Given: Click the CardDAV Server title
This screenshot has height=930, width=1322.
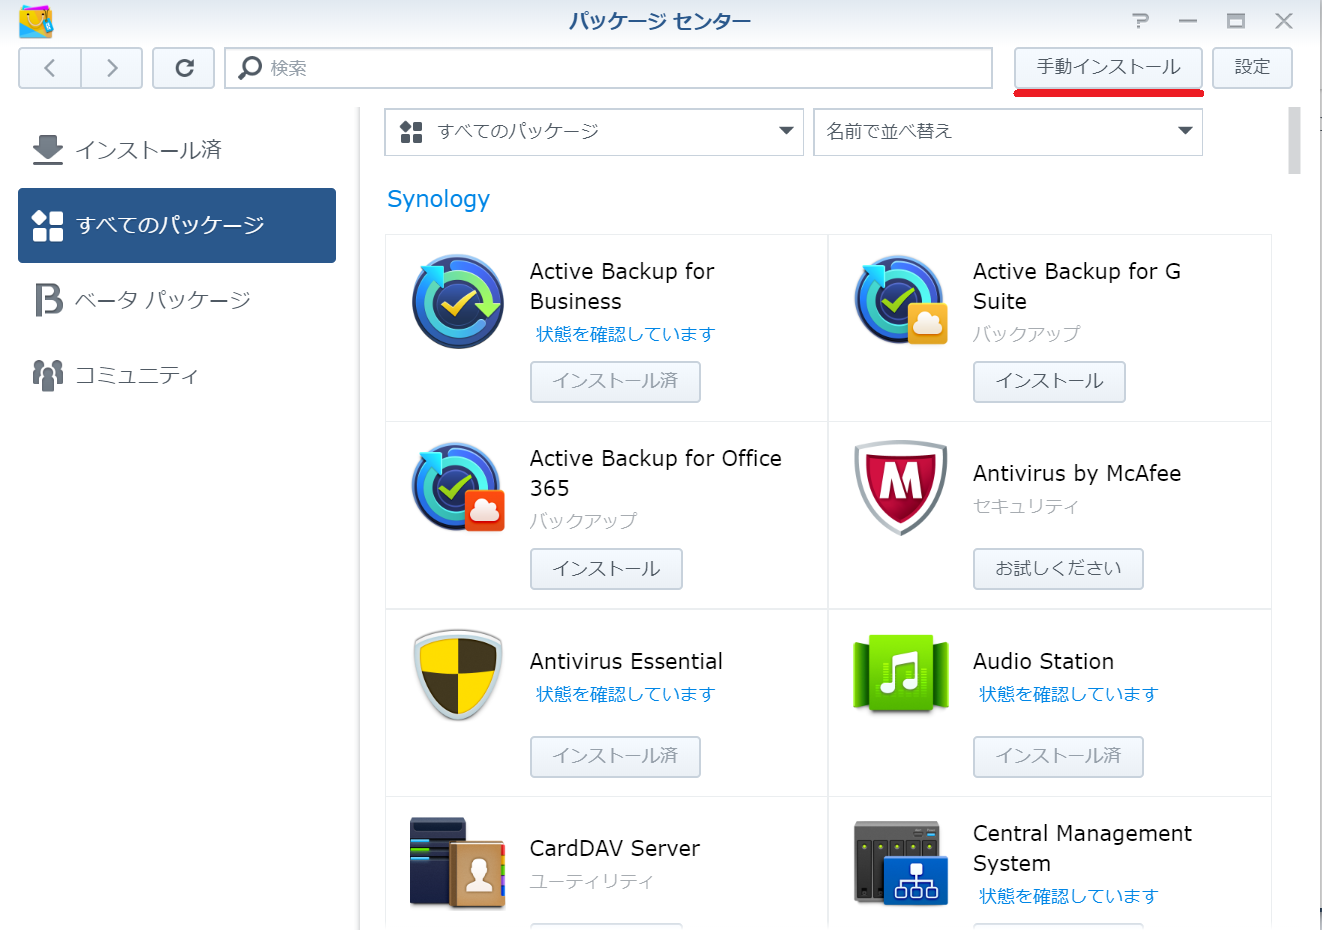Looking at the screenshot, I should 615,848.
